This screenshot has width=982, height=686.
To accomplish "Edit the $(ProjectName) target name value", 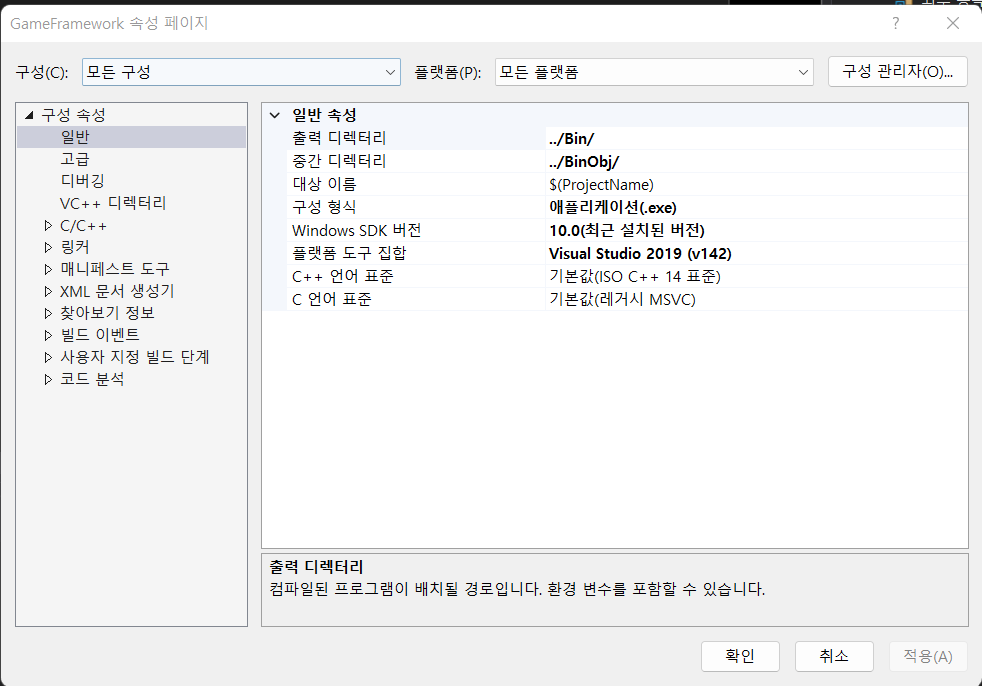I will coord(757,185).
